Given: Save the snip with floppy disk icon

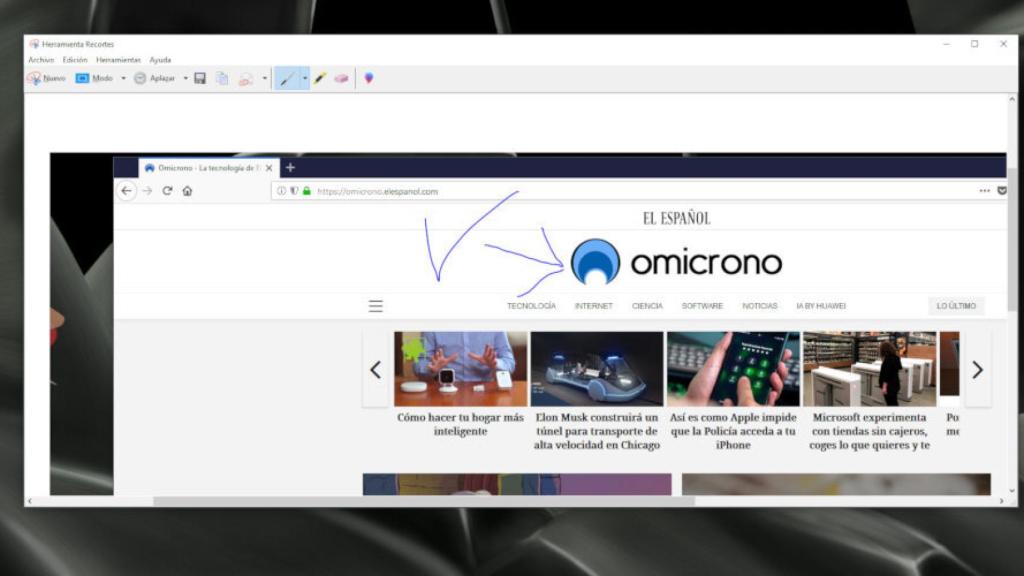Looking at the screenshot, I should coord(200,78).
